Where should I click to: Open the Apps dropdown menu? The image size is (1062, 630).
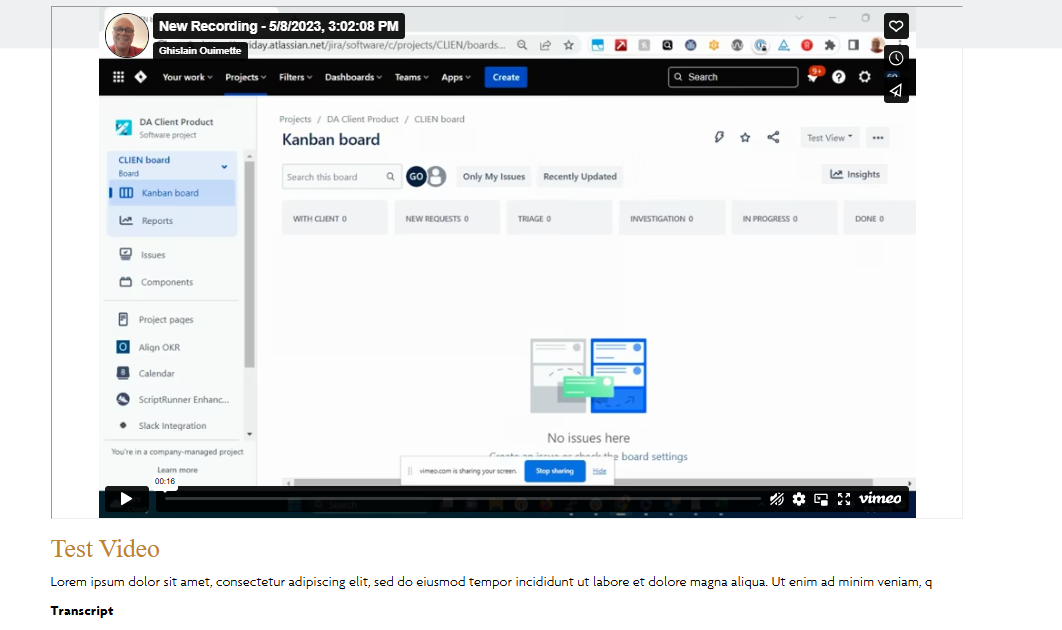coord(455,77)
